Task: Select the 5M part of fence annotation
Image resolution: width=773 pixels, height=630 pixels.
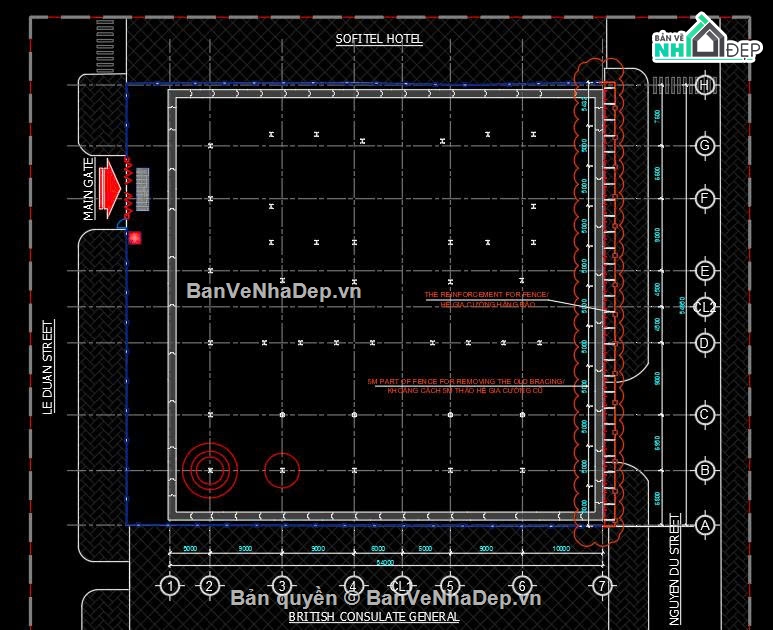Action: (466, 385)
